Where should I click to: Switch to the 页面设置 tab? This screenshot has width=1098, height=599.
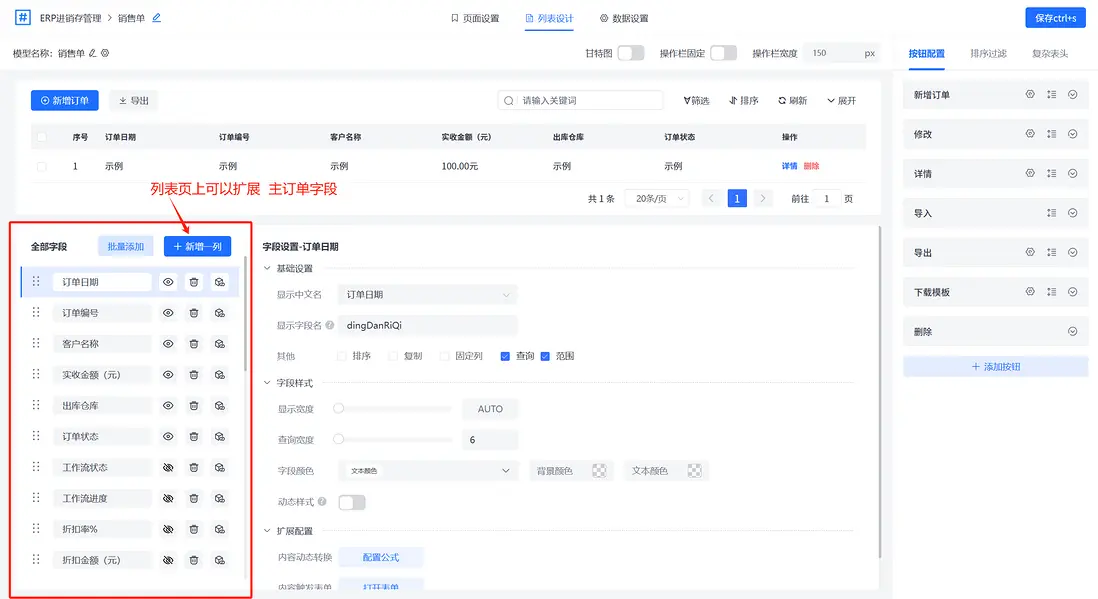click(475, 18)
